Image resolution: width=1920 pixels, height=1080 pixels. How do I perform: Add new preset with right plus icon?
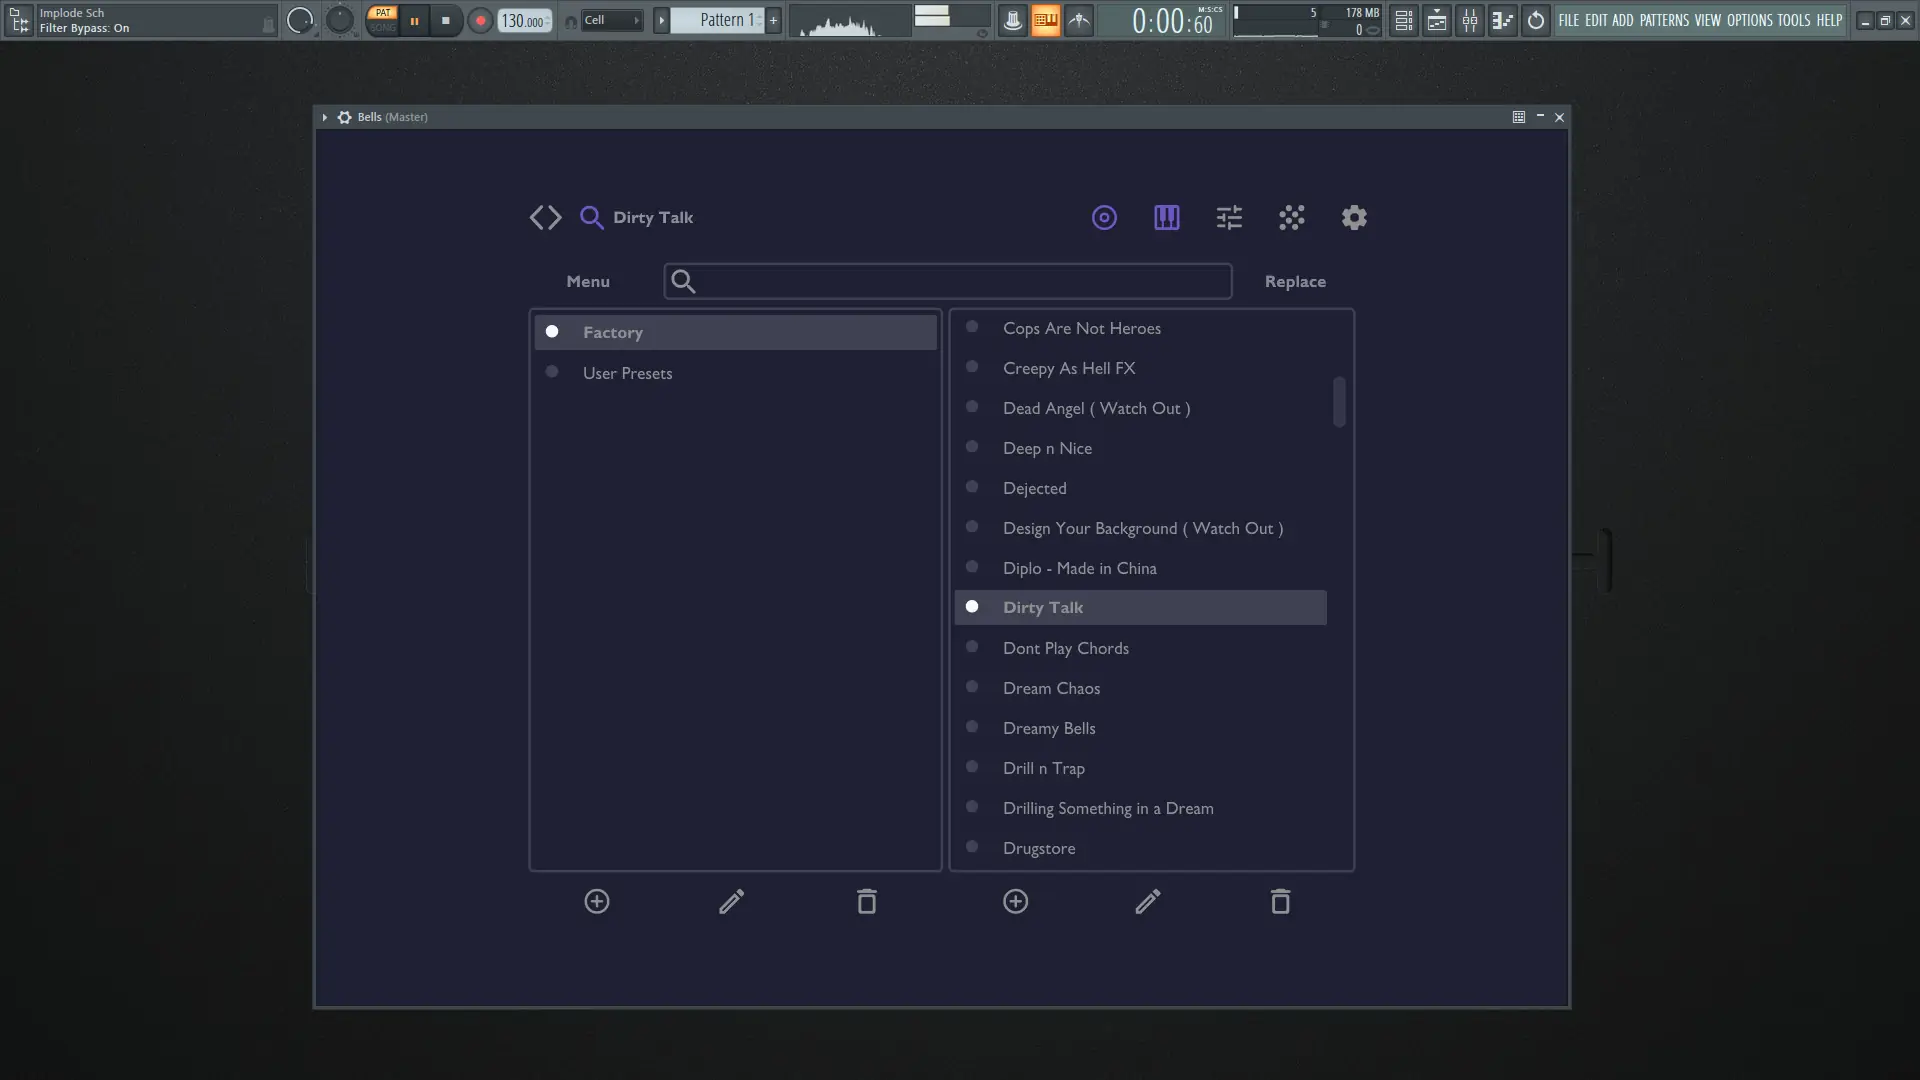coord(1015,902)
